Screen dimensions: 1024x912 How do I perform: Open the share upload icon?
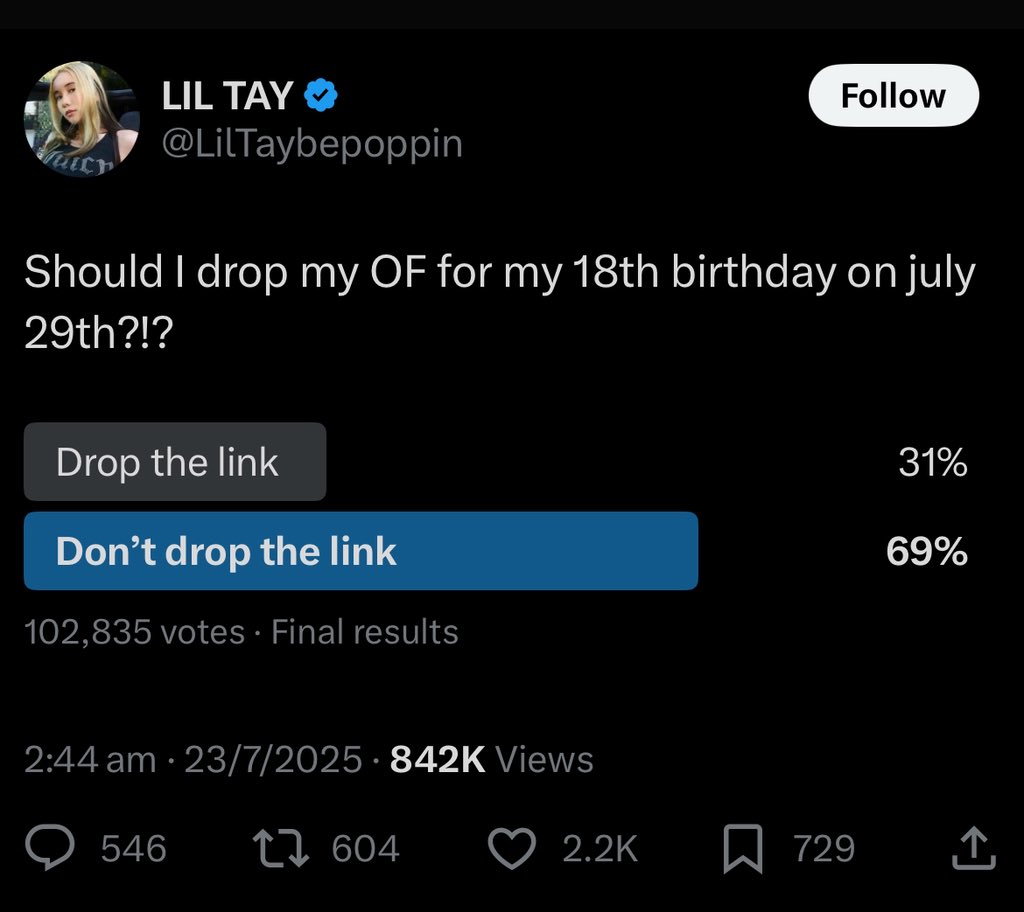pos(973,848)
